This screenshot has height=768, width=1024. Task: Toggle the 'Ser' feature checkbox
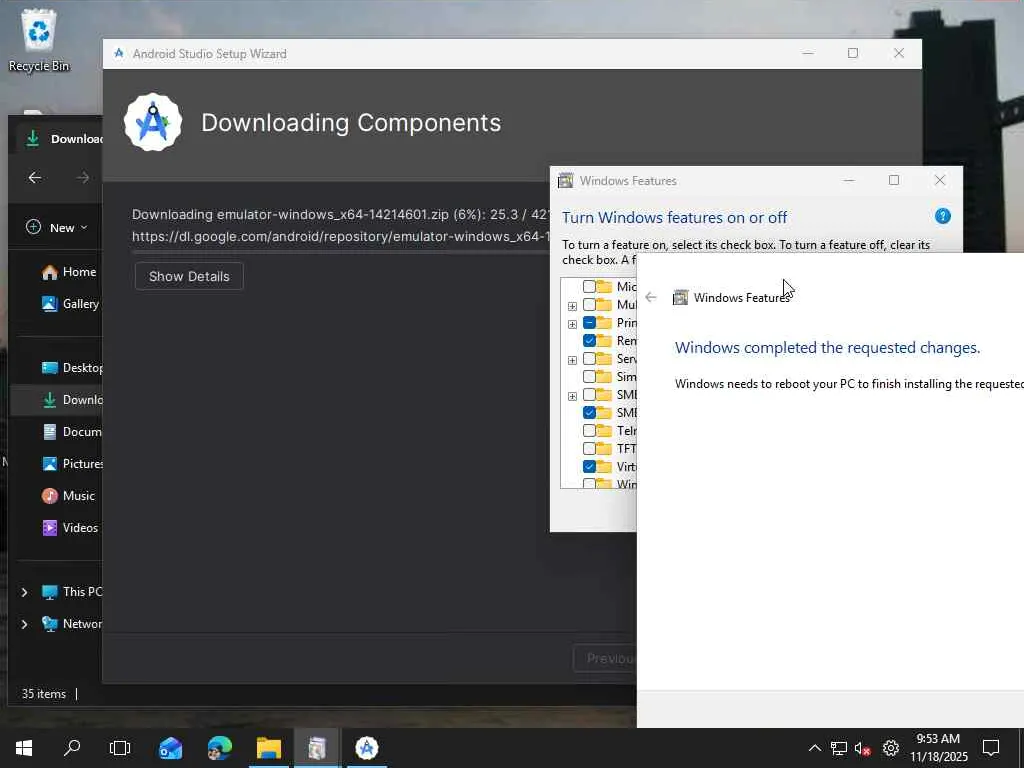589,359
